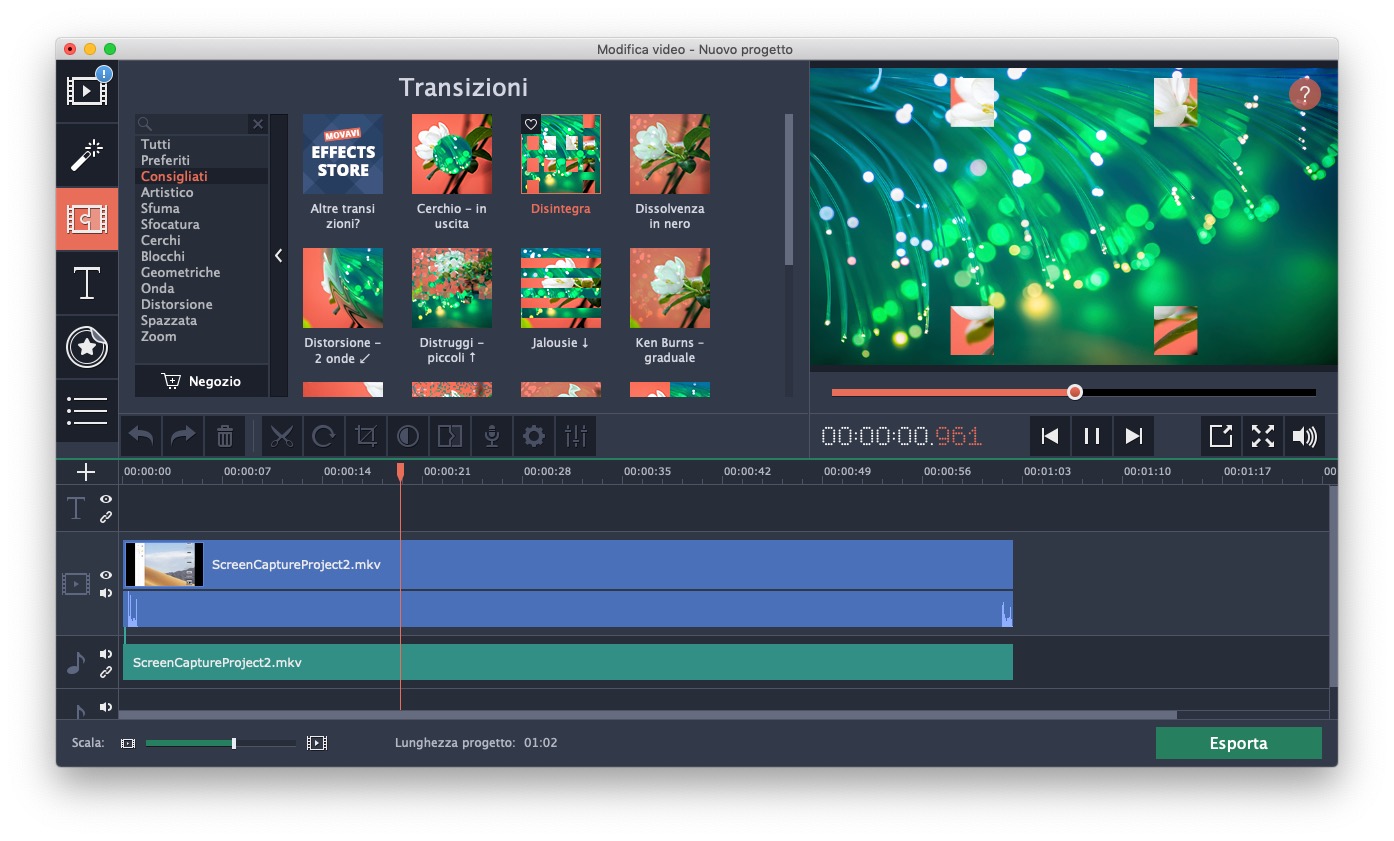Select the Ken Burns – graduale transition
The width and height of the screenshot is (1394, 841).
coord(670,288)
